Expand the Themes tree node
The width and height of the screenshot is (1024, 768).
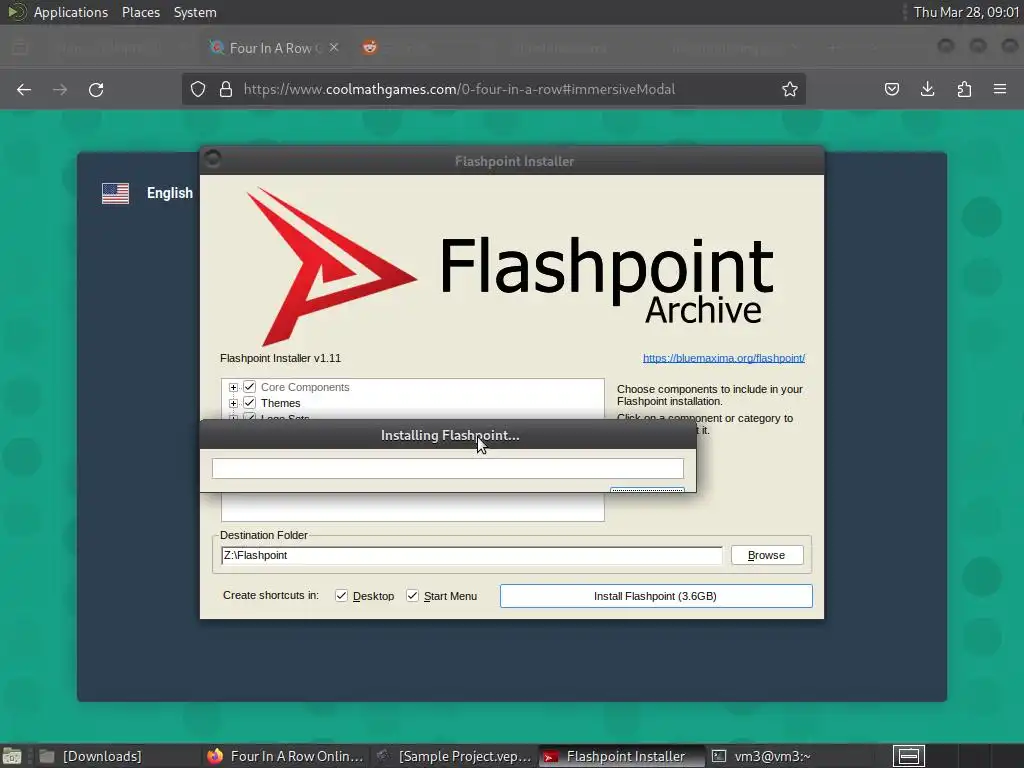[x=233, y=403]
